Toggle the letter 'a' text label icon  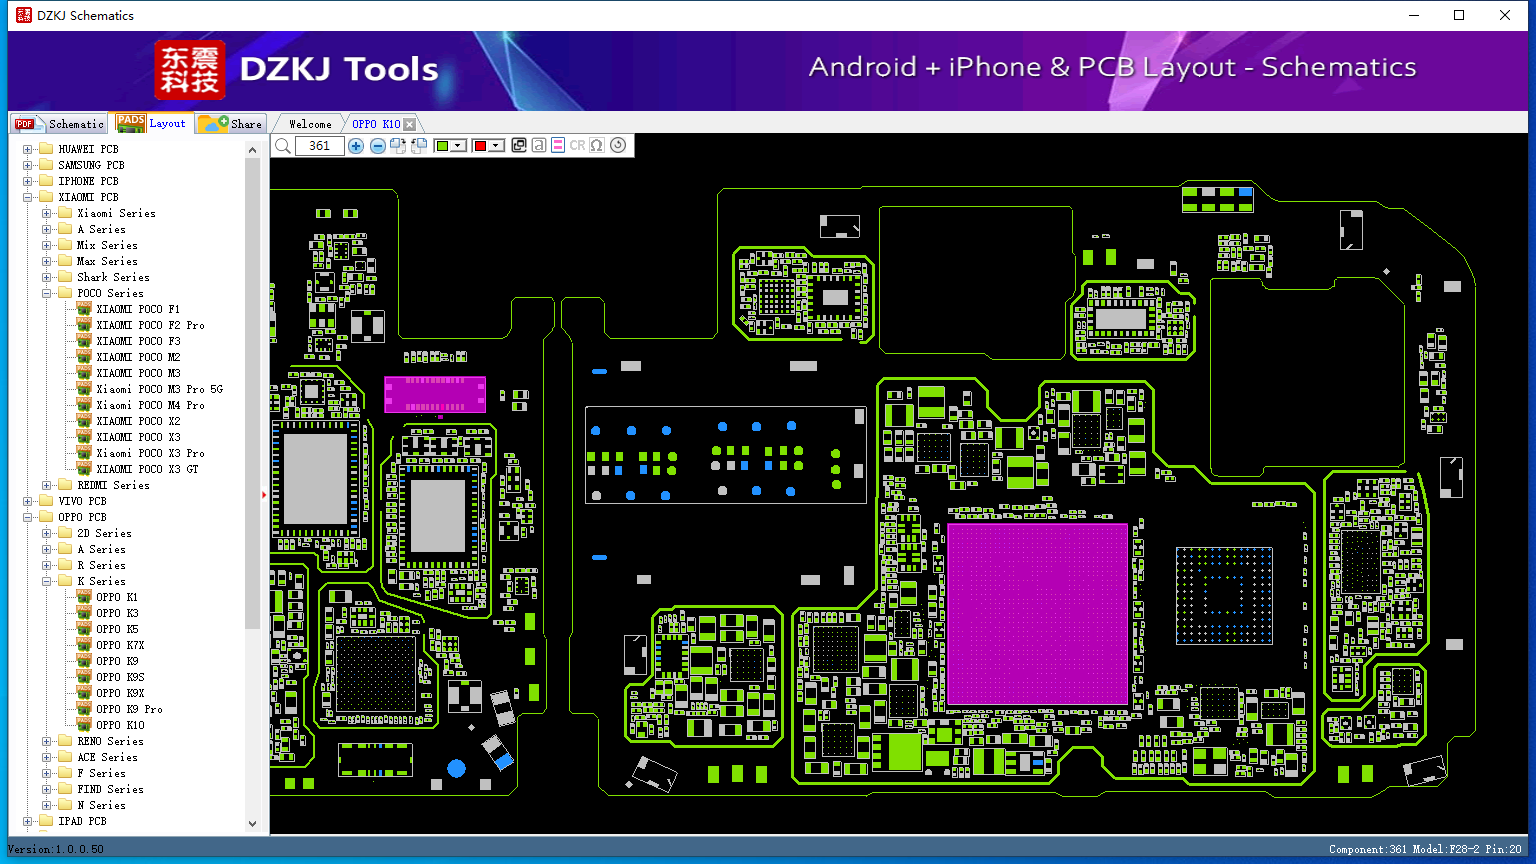[539, 145]
